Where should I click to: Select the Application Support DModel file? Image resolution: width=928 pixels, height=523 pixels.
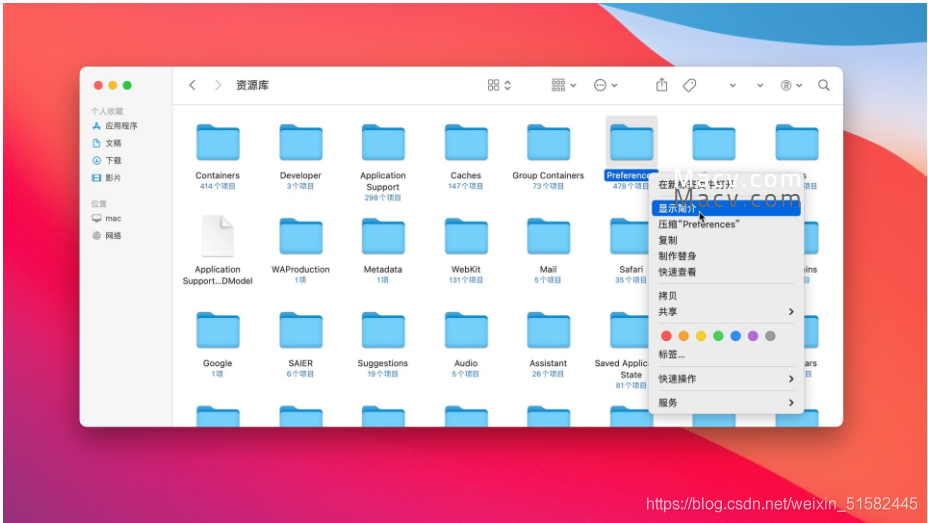(x=218, y=236)
